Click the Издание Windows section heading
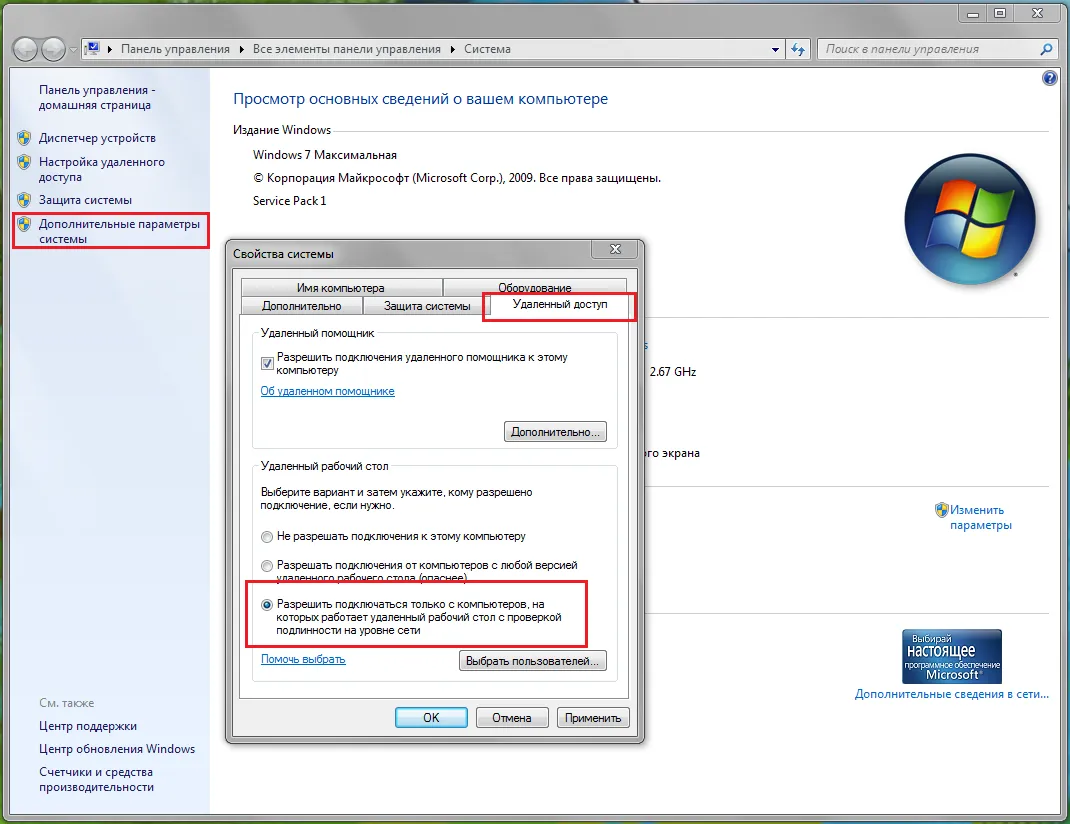Viewport: 1070px width, 824px height. coord(282,130)
